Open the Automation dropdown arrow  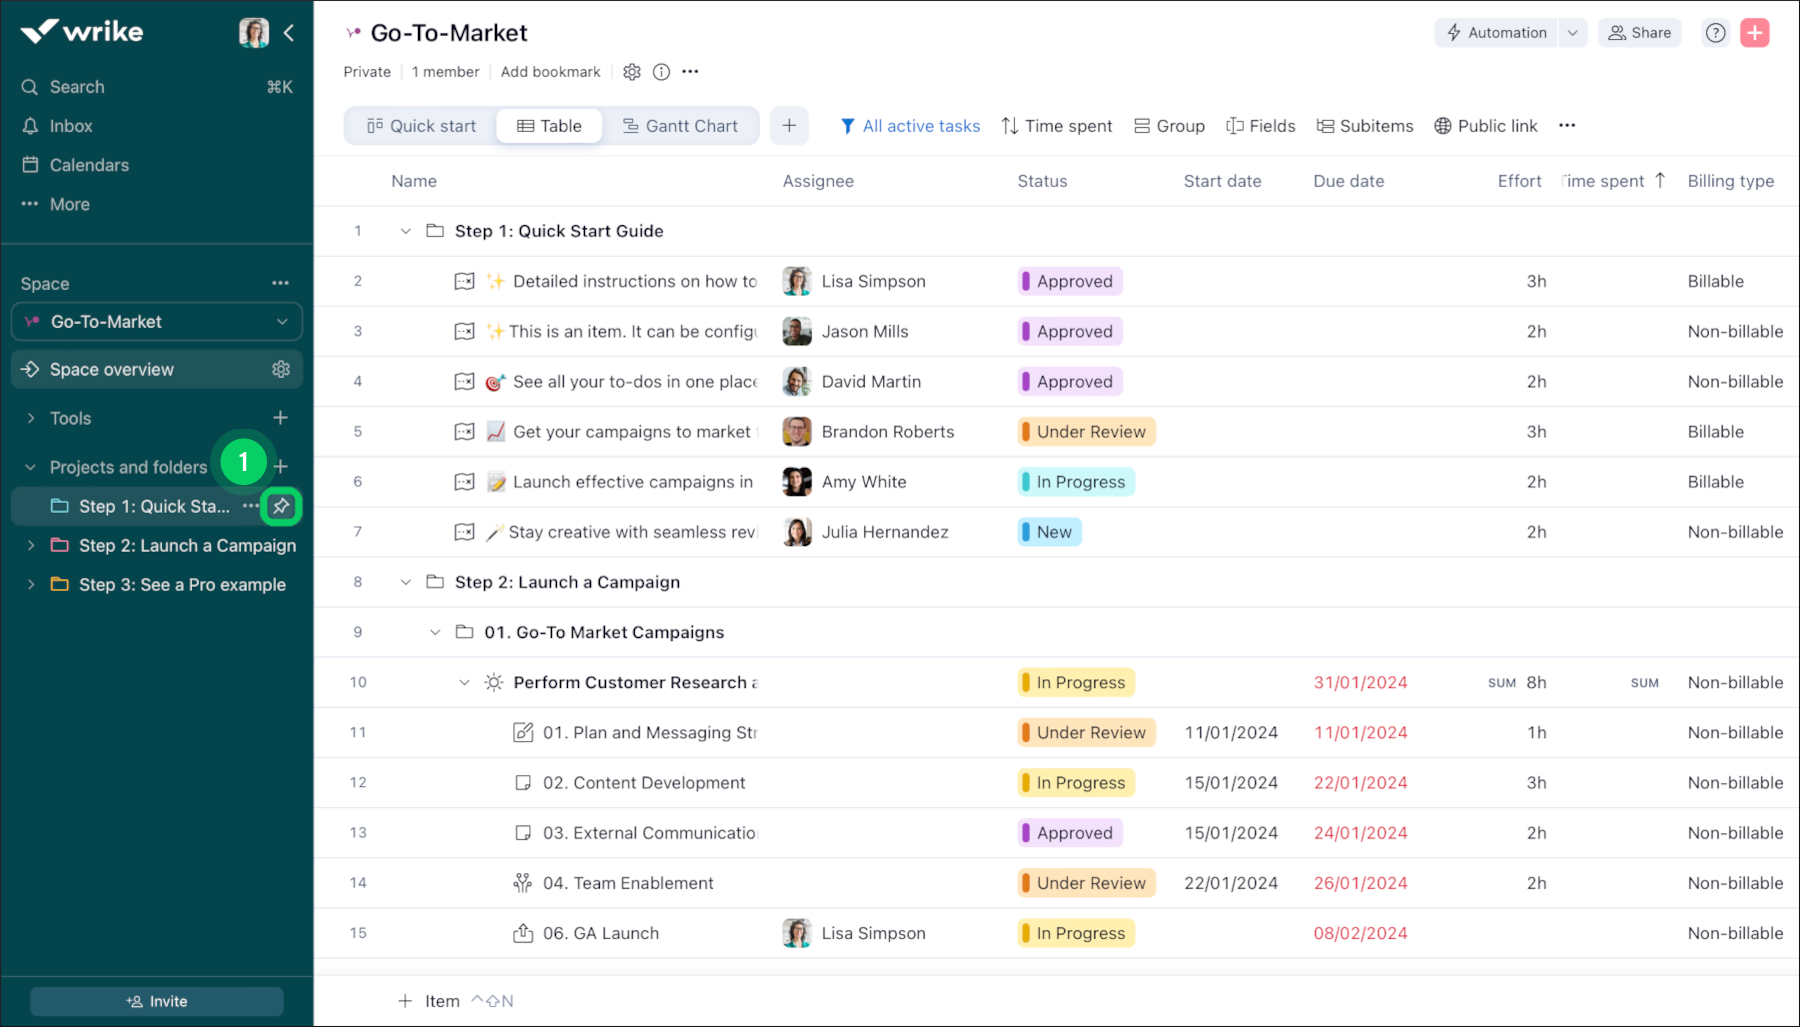[1572, 33]
